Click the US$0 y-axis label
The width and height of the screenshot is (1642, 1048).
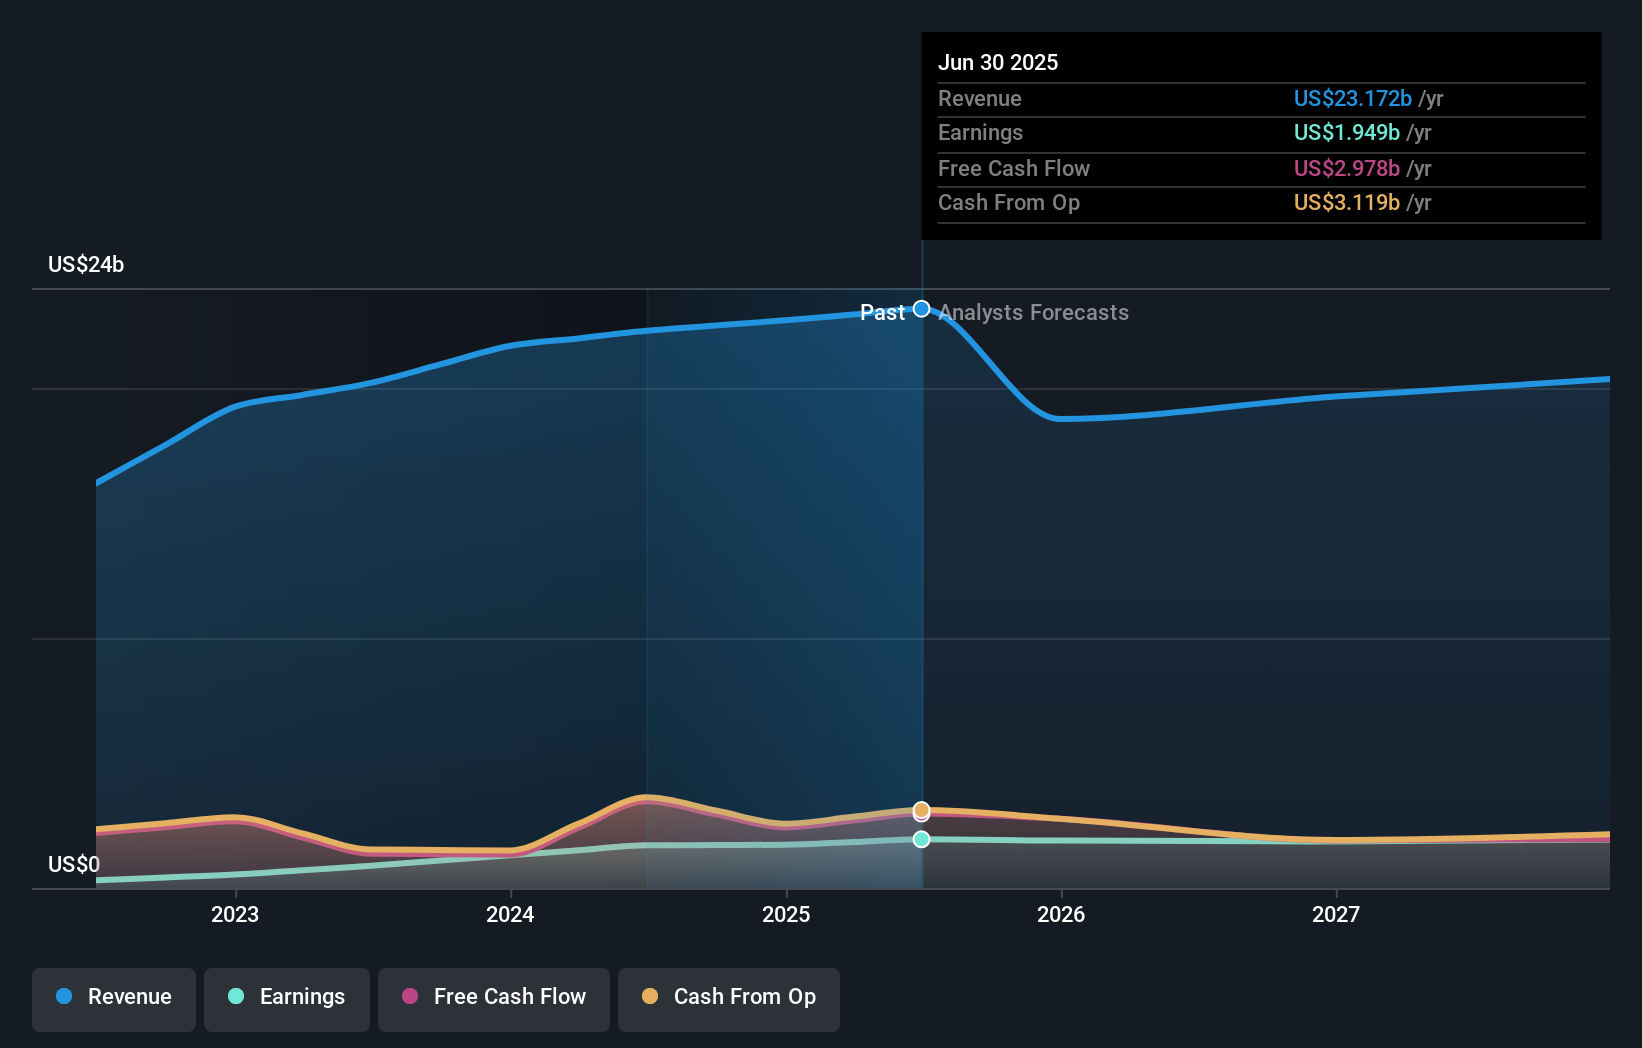click(x=74, y=864)
